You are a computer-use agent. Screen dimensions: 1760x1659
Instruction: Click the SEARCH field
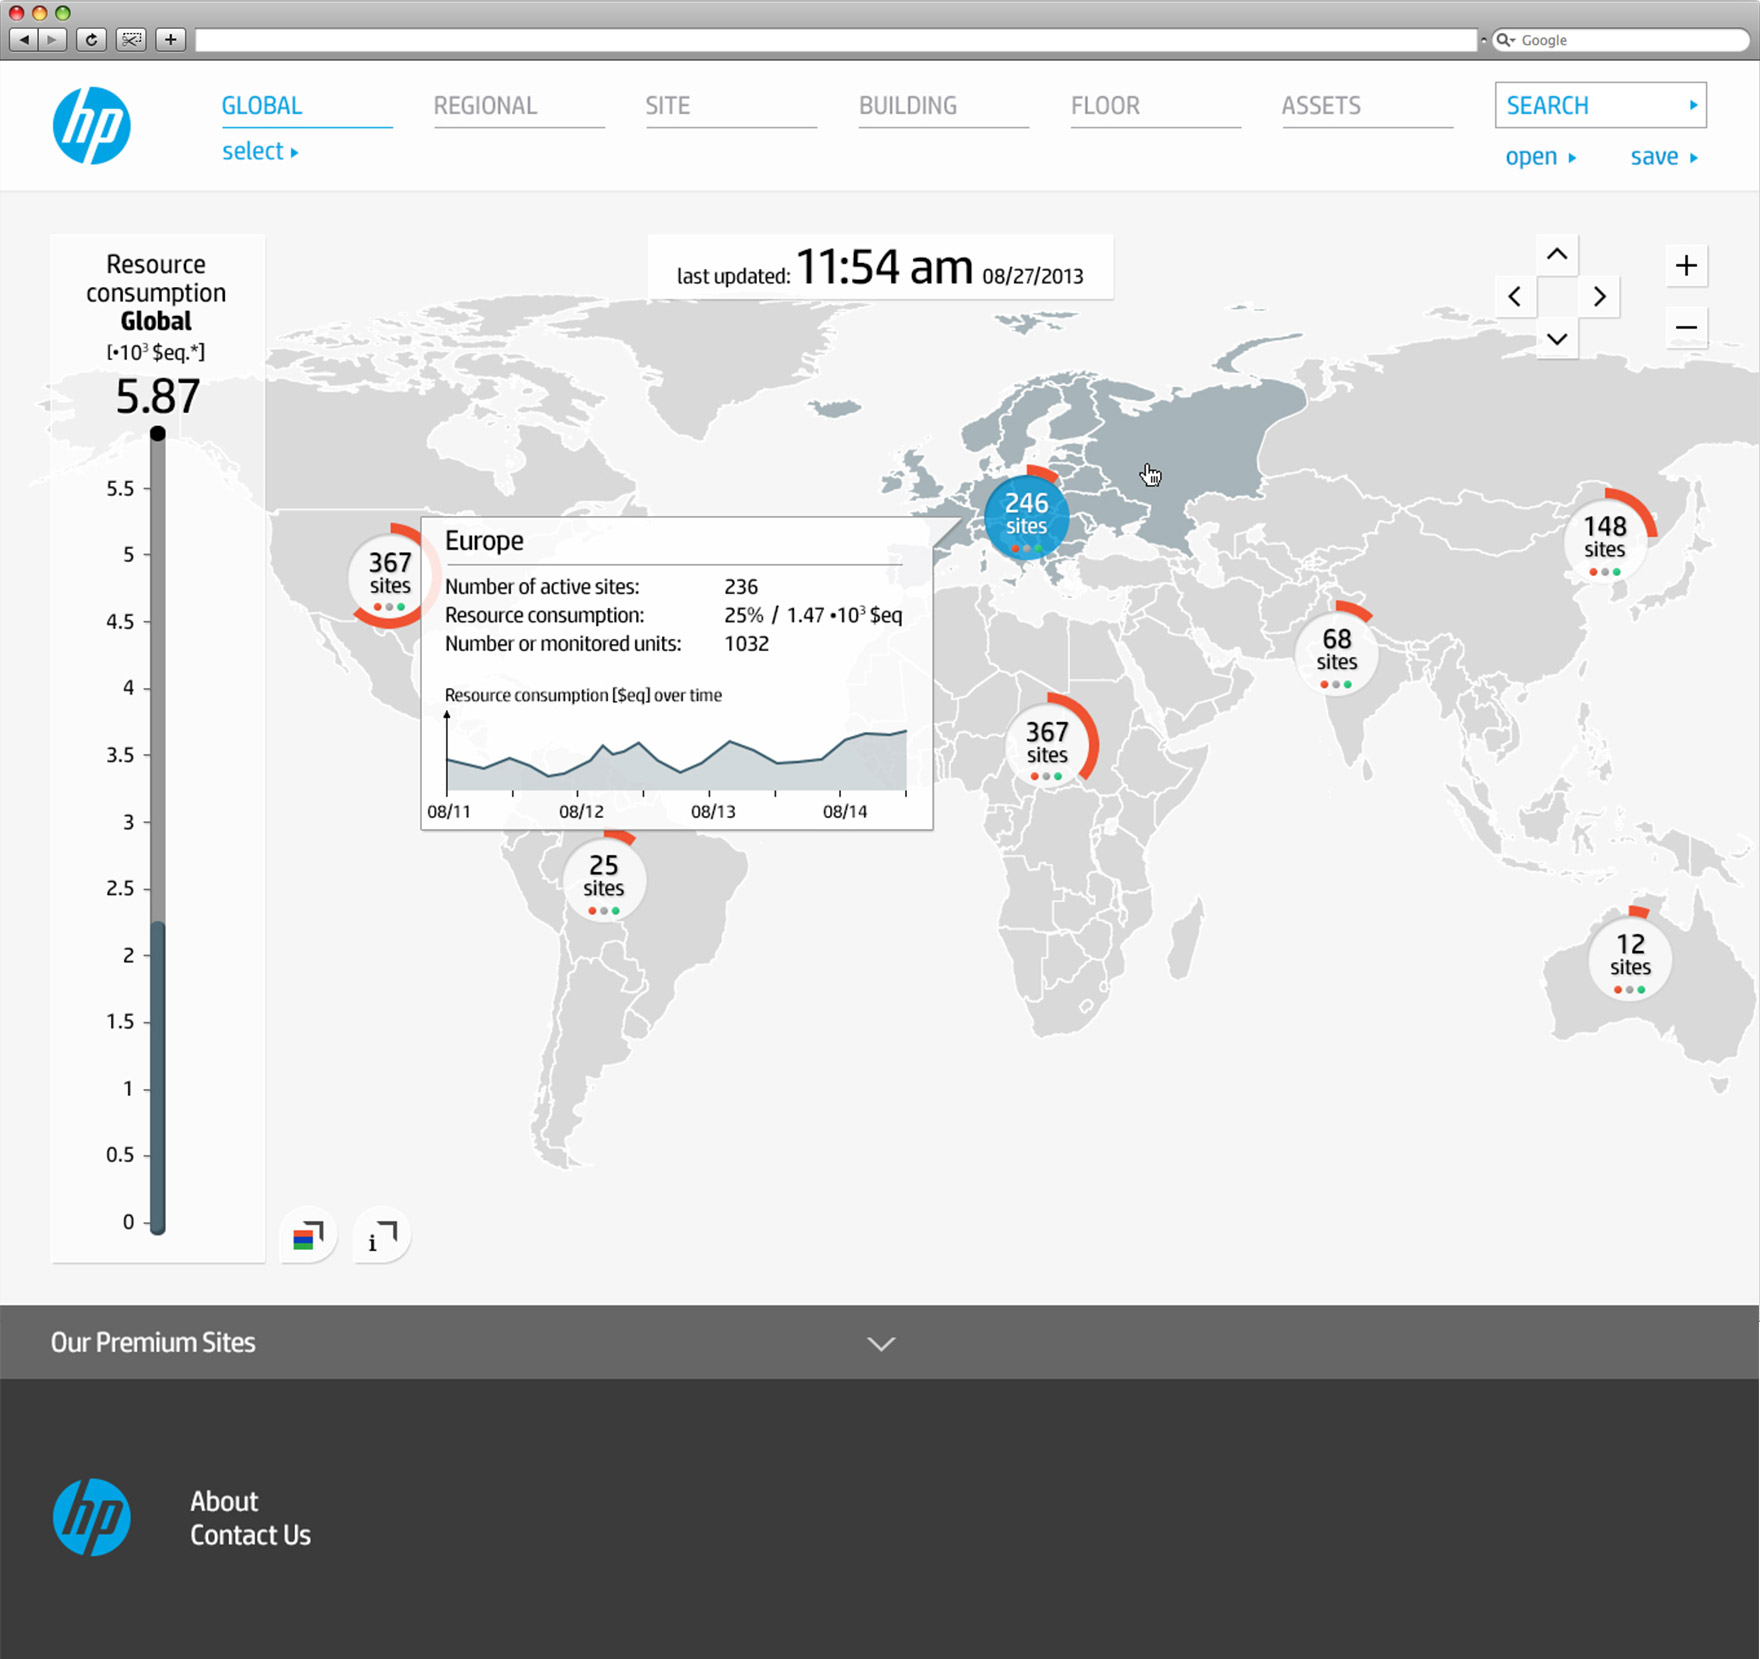pos(1600,105)
